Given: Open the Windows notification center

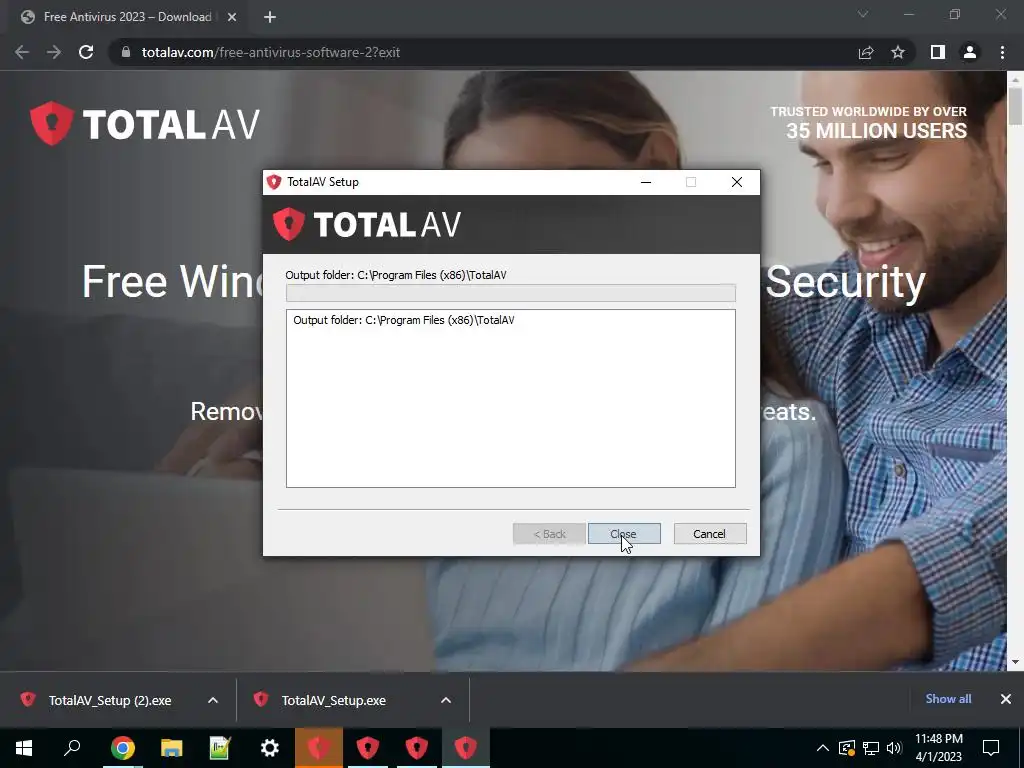Looking at the screenshot, I should point(991,748).
